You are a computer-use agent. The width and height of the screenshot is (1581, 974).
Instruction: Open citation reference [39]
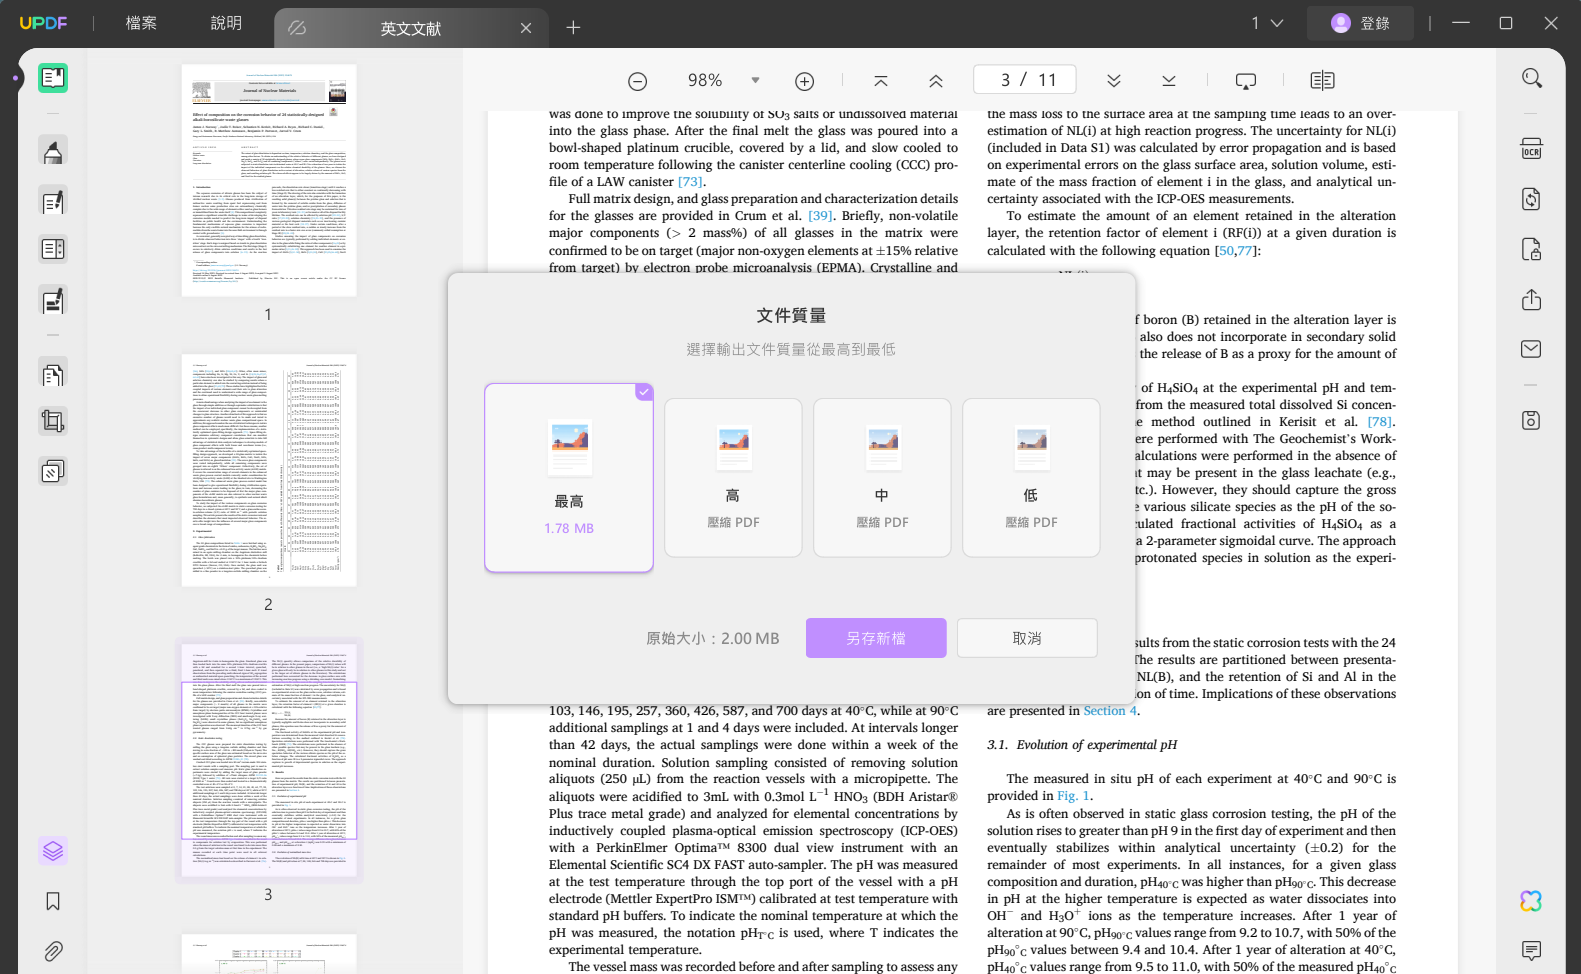820,216
